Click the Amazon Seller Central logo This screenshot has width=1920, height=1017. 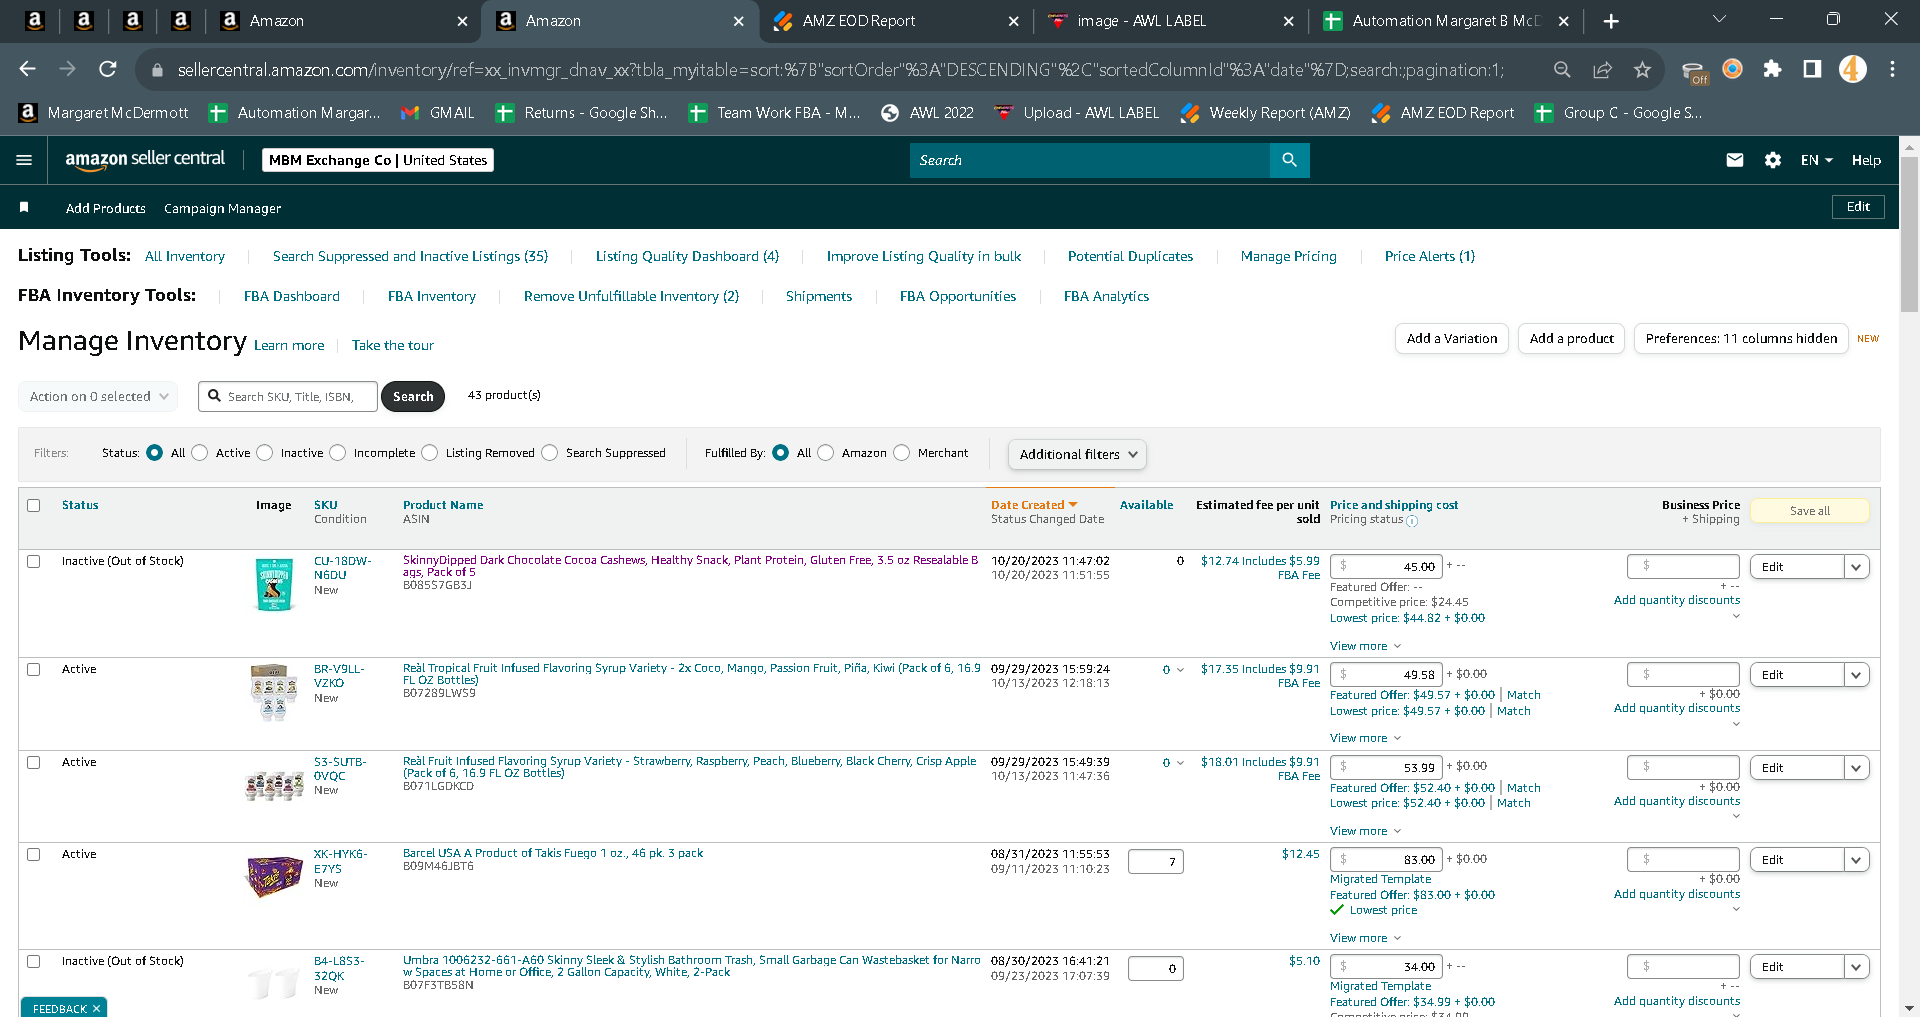(145, 159)
